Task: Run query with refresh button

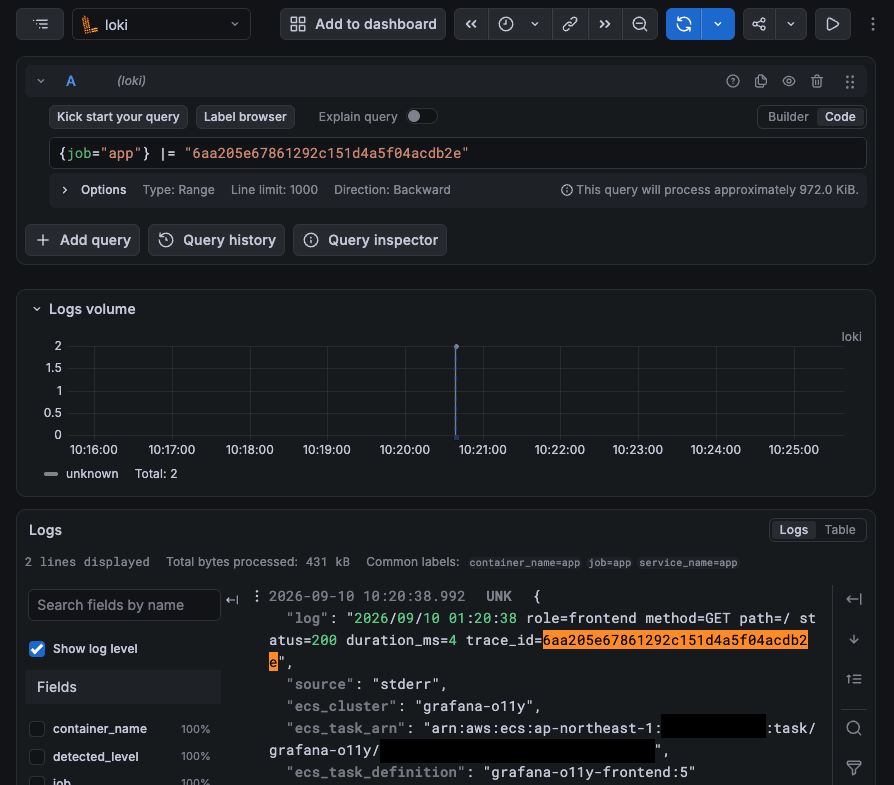Action: pos(684,24)
